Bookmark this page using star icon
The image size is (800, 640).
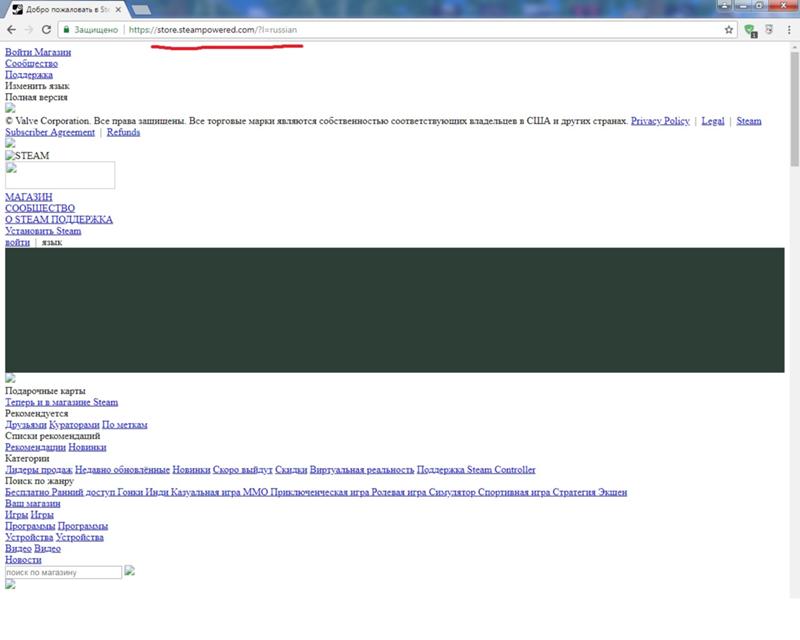729,30
